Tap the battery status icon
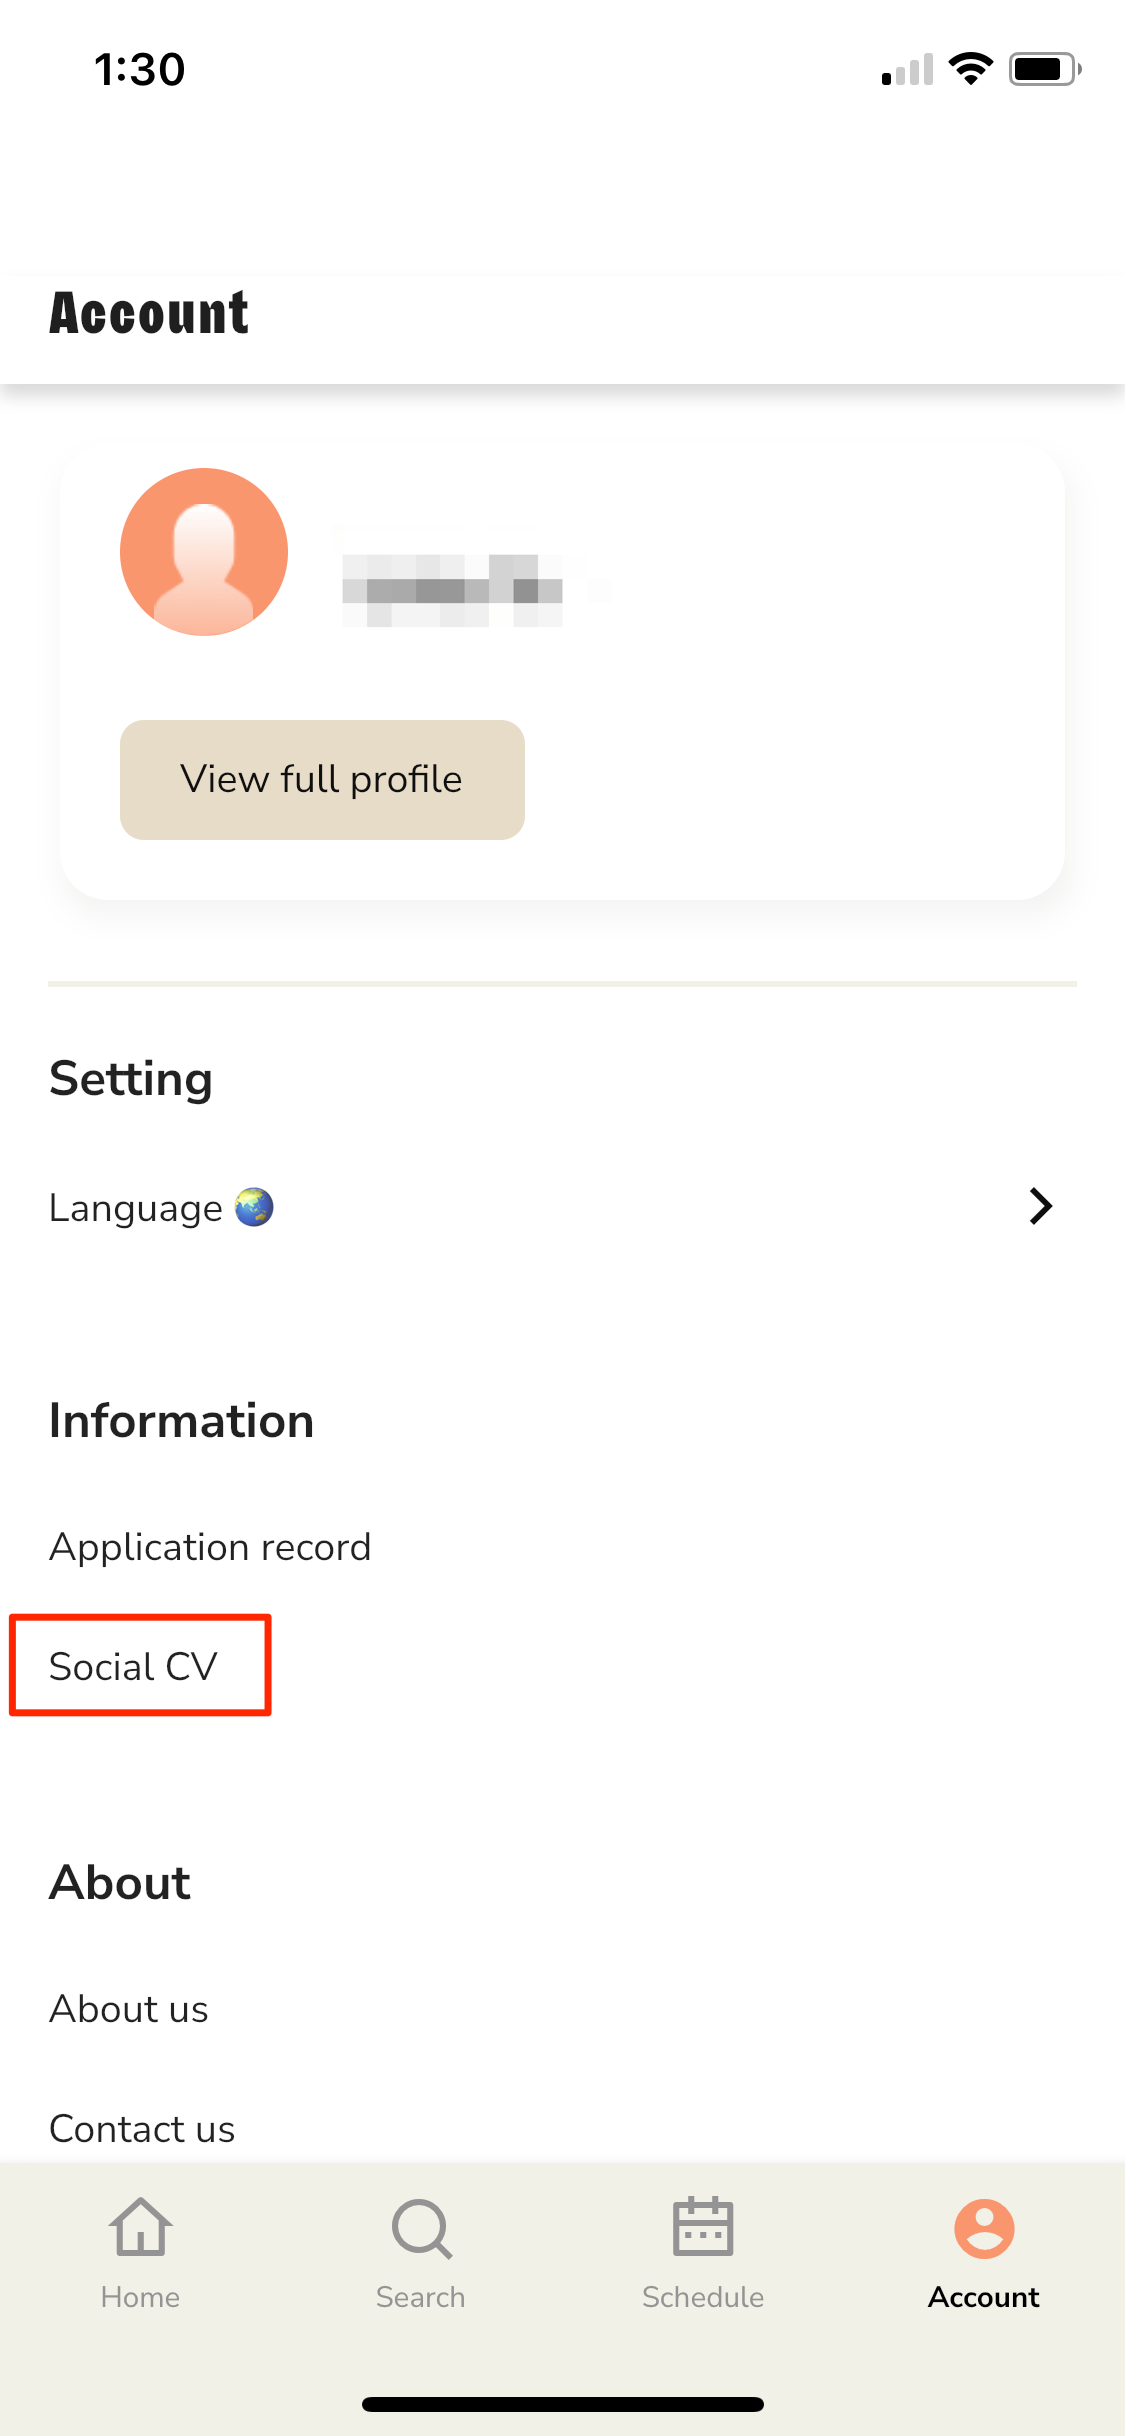 [1045, 69]
